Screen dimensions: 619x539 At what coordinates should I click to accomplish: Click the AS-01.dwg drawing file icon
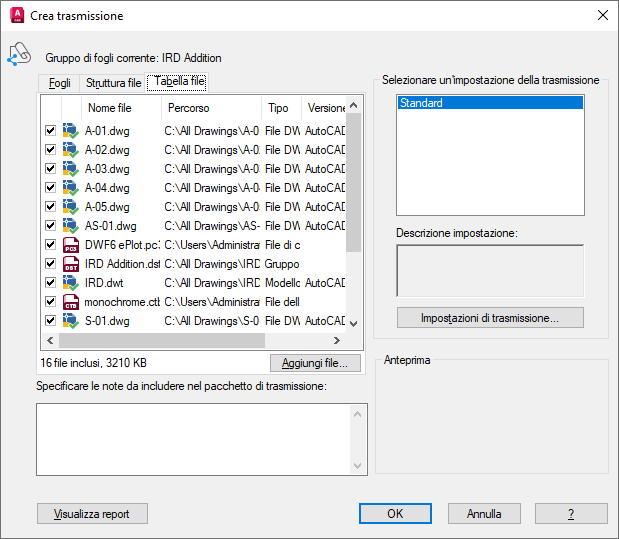[x=71, y=226]
